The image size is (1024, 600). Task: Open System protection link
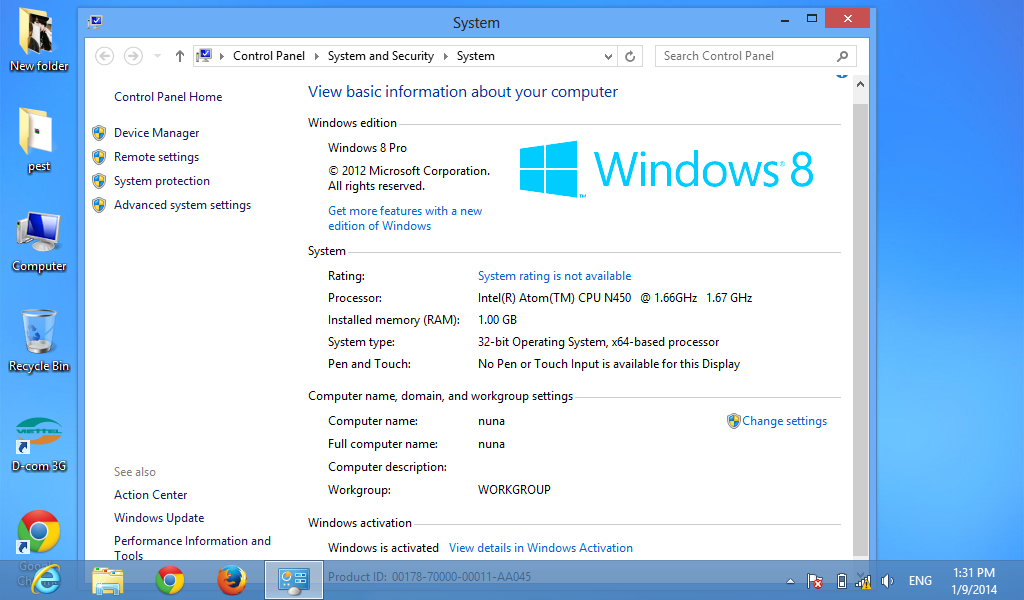click(x=161, y=181)
